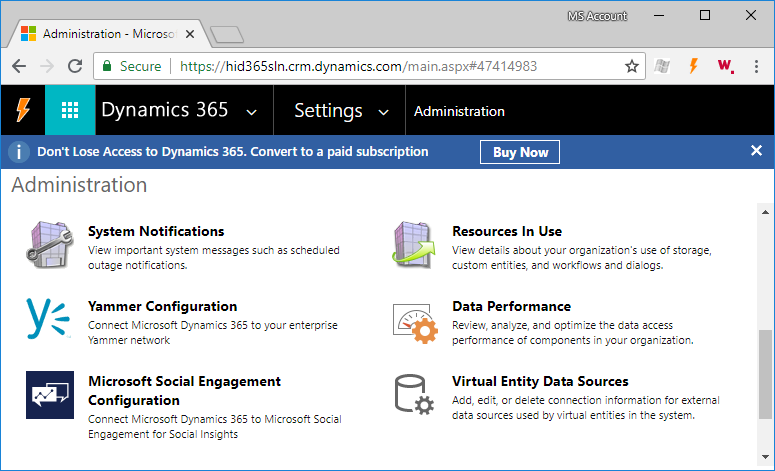
Task: Click the scrollbar down arrow
Action: coord(765,457)
